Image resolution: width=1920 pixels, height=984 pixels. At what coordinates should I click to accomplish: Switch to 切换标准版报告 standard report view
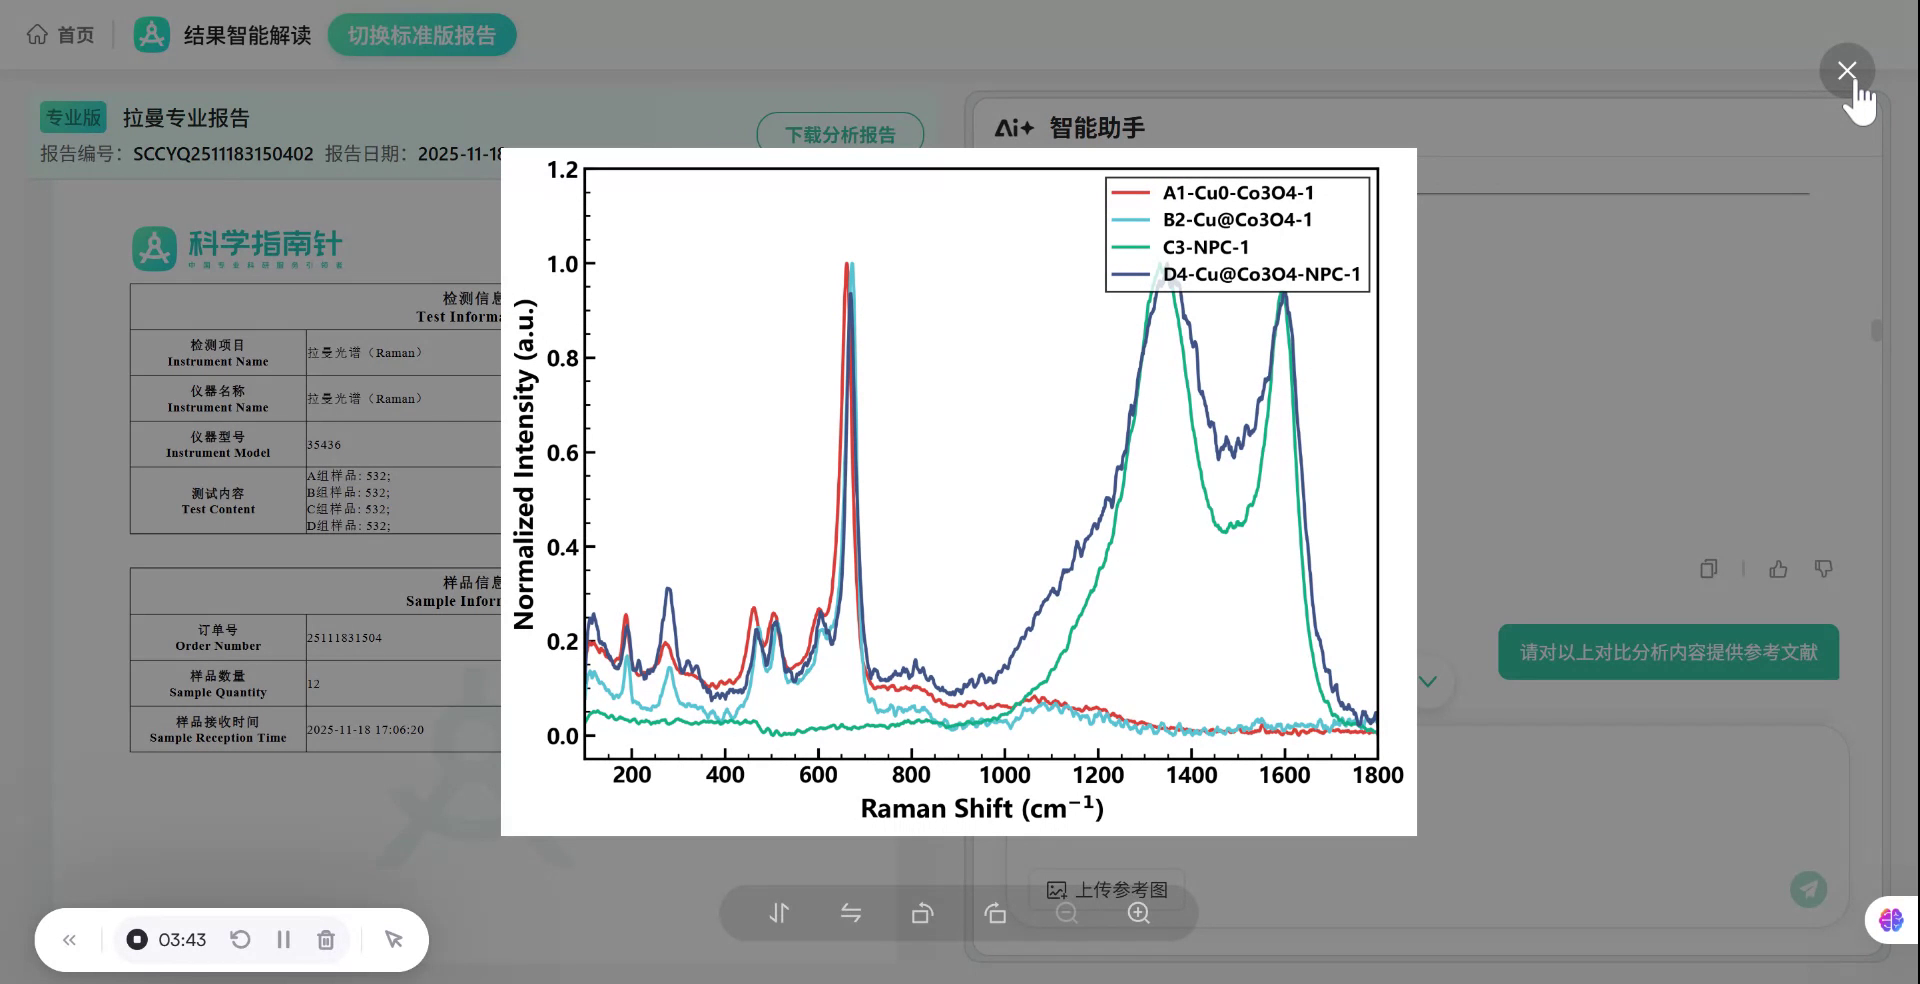point(421,33)
